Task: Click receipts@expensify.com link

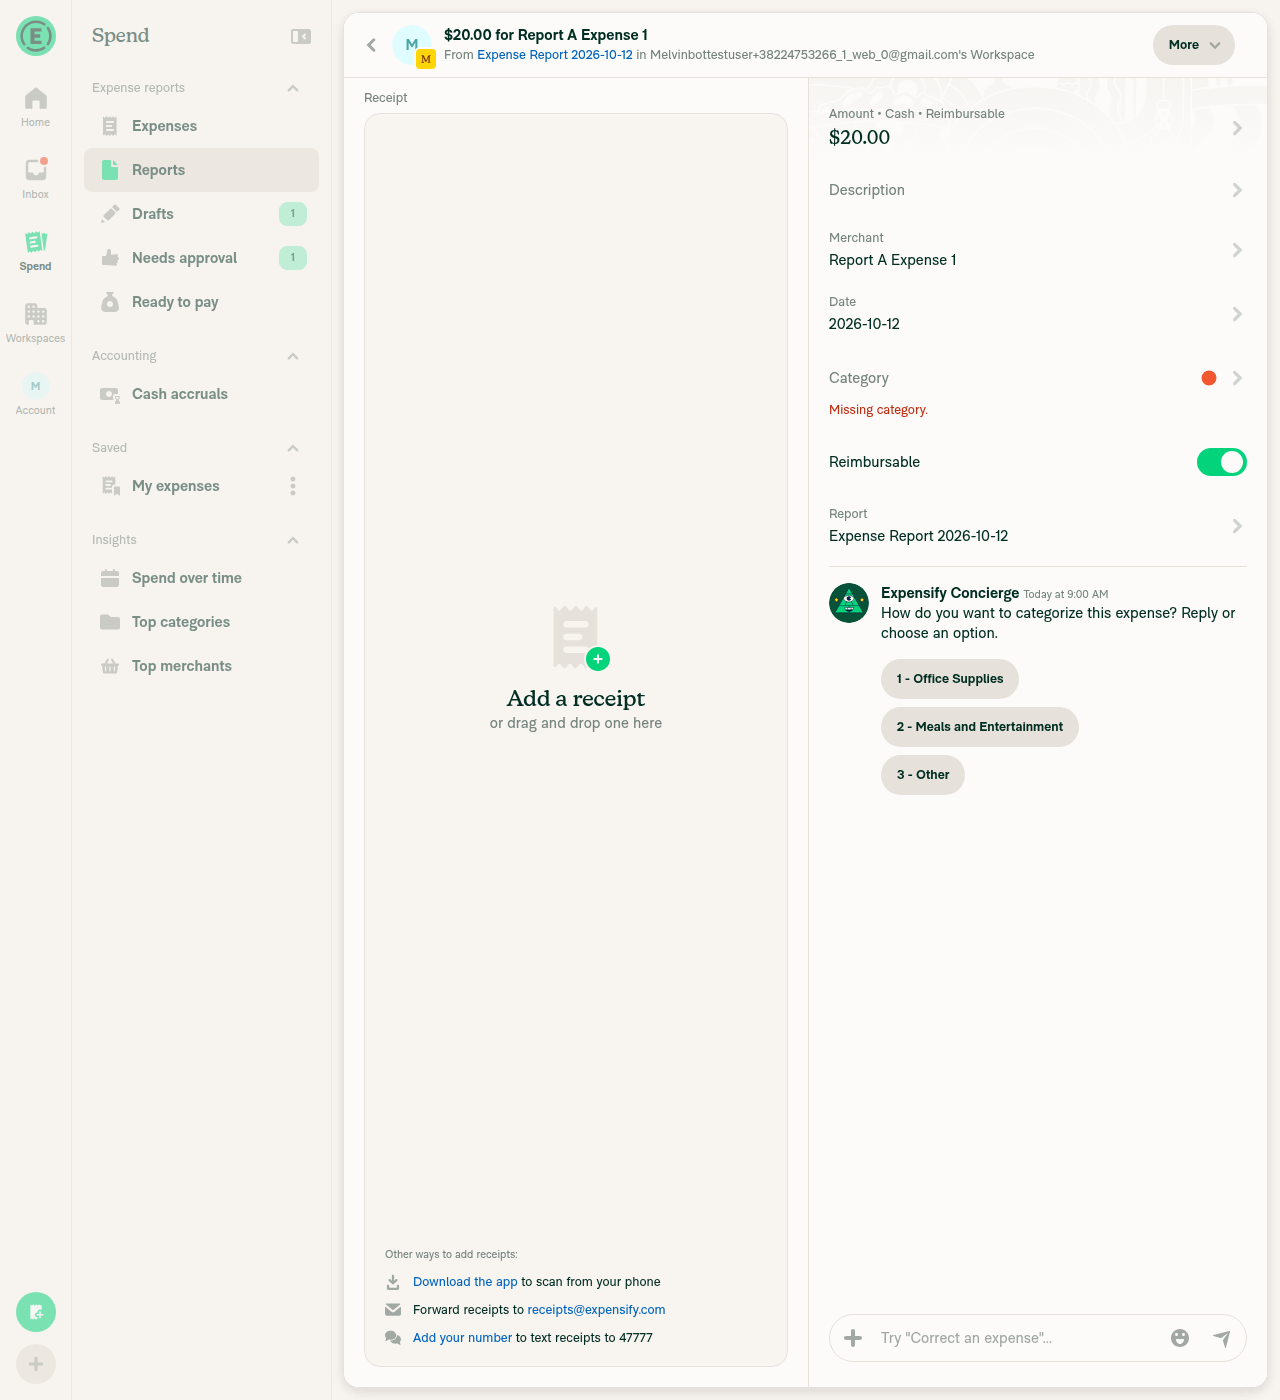Action: [x=596, y=1310]
